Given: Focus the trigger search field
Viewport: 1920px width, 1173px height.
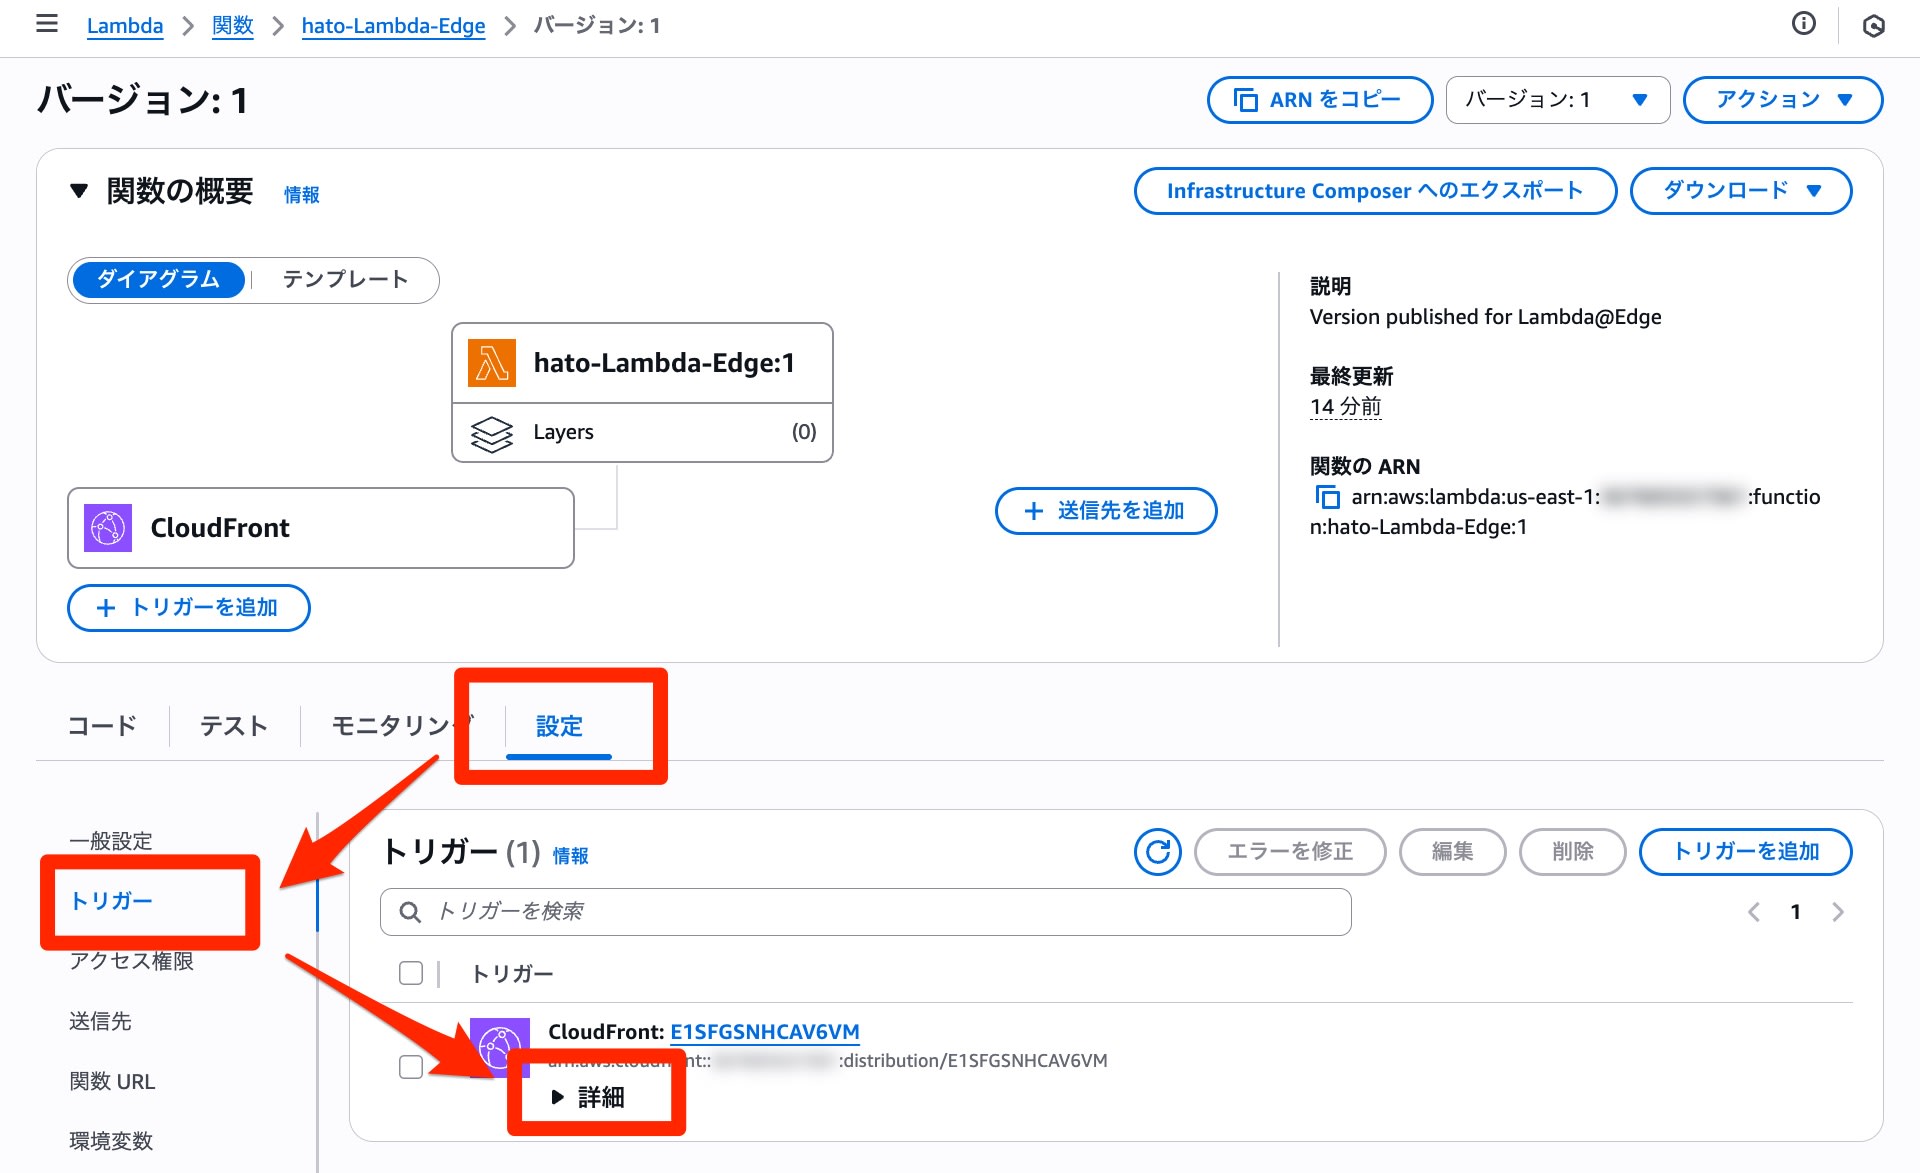Looking at the screenshot, I should click(x=866, y=912).
